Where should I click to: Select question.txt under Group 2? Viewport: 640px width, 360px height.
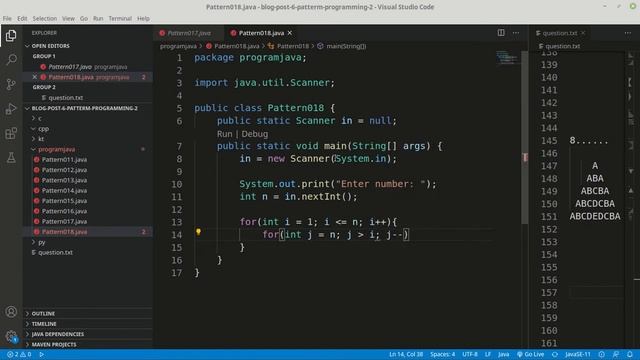pos(65,98)
